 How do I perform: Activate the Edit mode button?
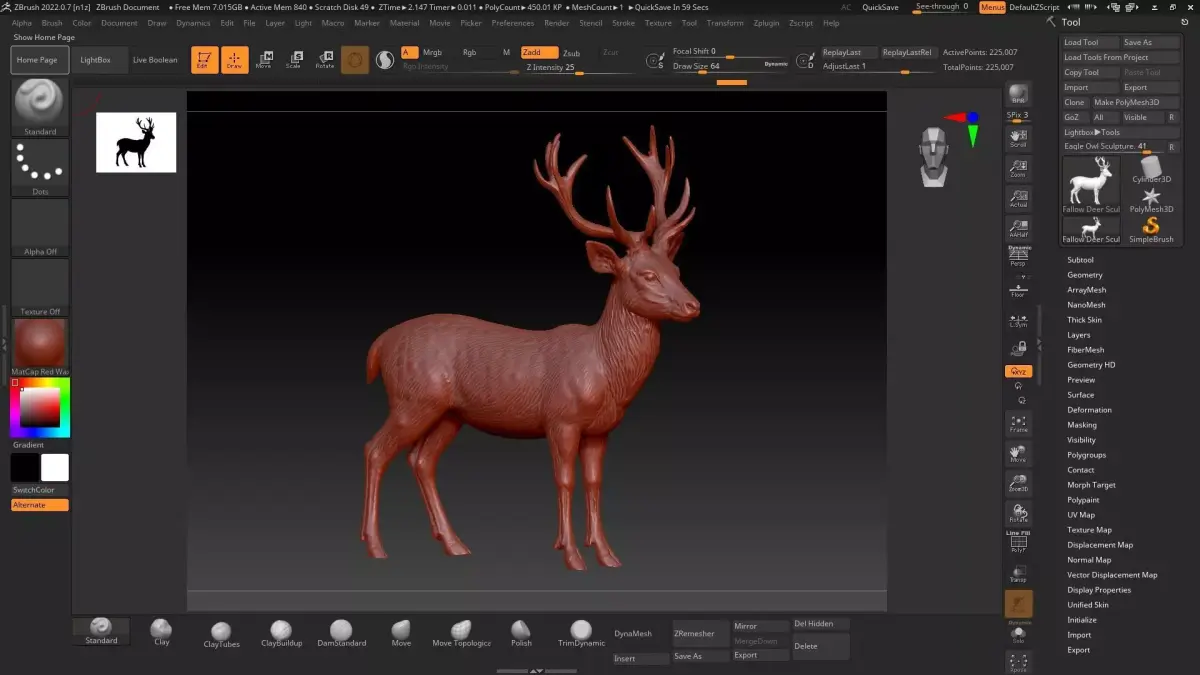tap(204, 60)
